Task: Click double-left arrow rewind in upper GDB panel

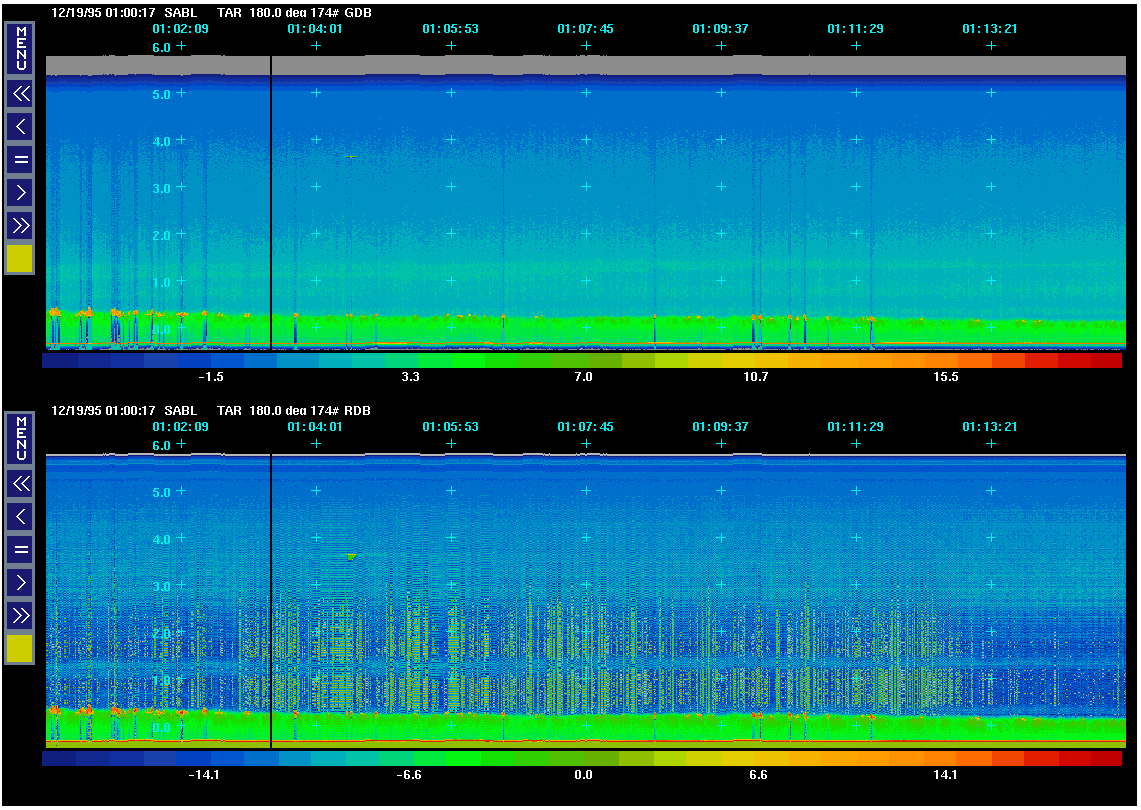Action: (x=20, y=94)
